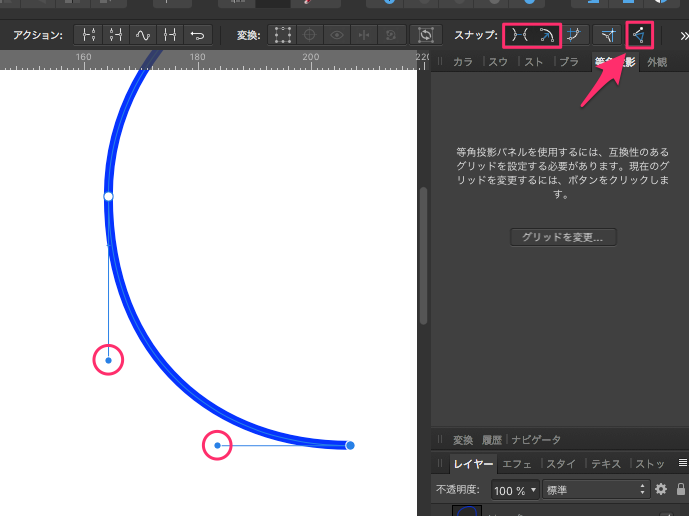Toggle the transform mode bounding box icon
The height and width of the screenshot is (516, 689).
[283, 35]
